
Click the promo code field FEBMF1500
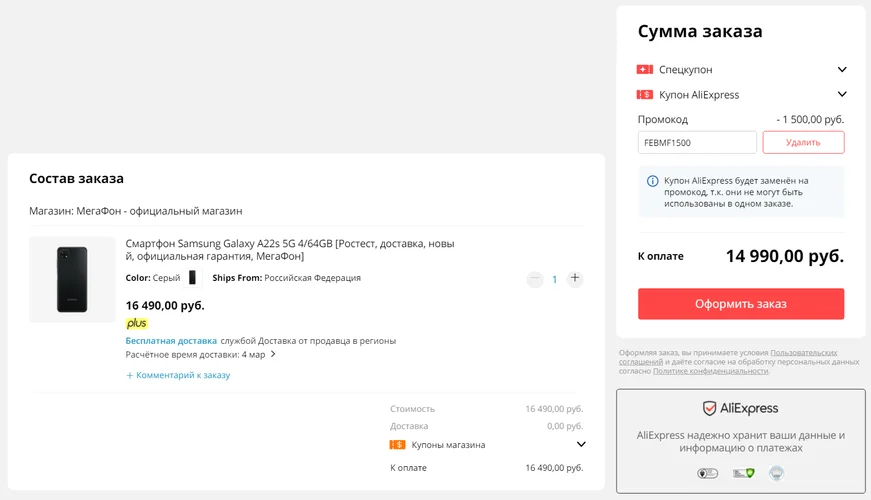coord(697,142)
